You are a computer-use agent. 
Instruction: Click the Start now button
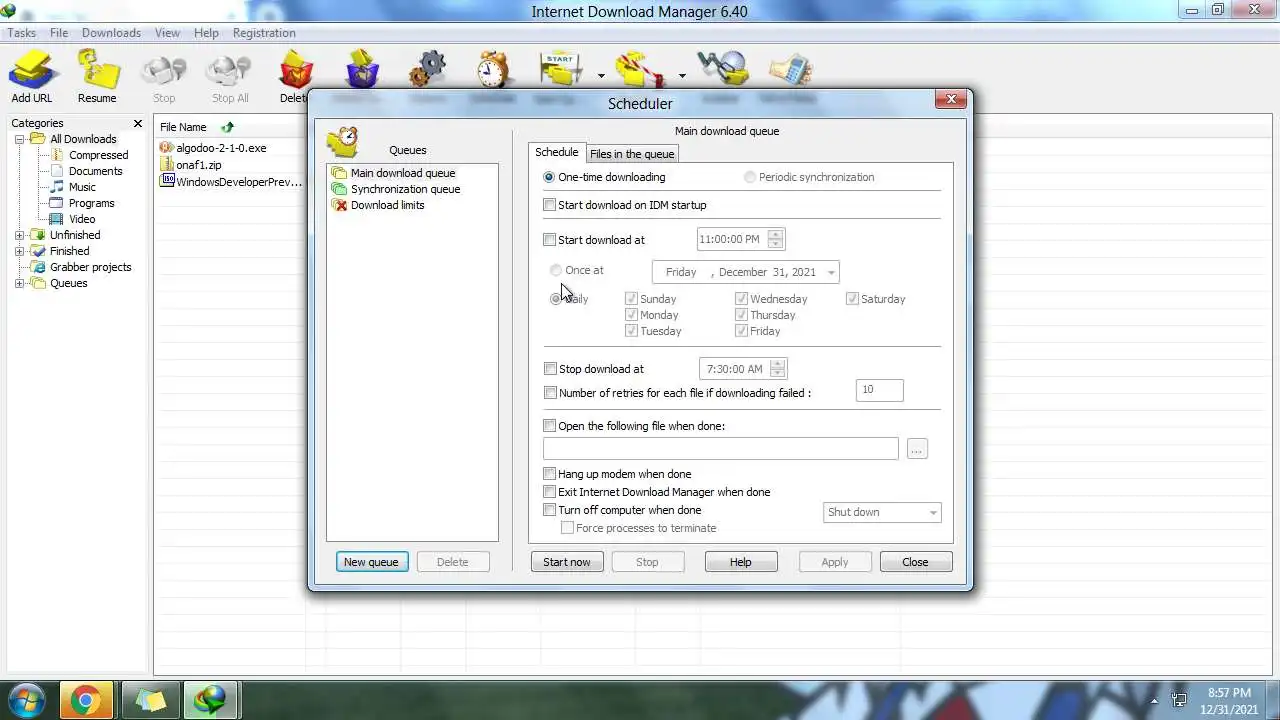coord(567,562)
